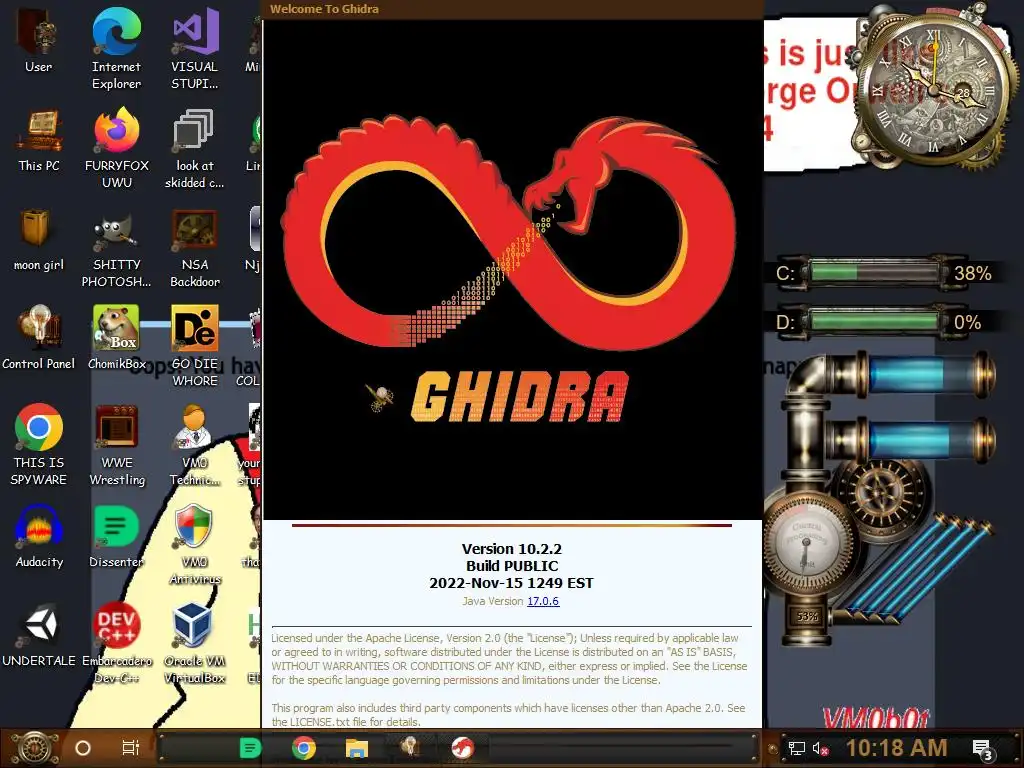This screenshot has width=1024, height=768.
Task: Open Task View on the taskbar
Action: pyautogui.click(x=131, y=748)
